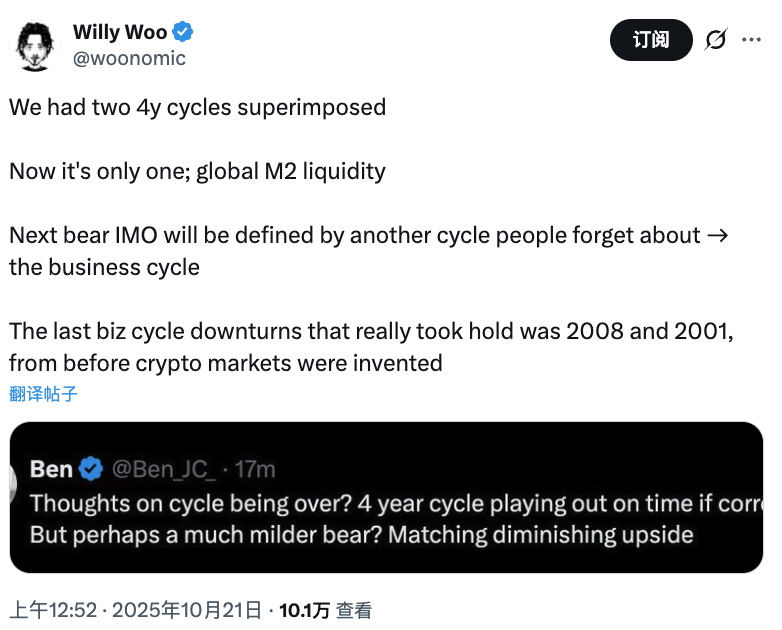
Task: View the 10.1万 查看 view count
Action: [325, 609]
